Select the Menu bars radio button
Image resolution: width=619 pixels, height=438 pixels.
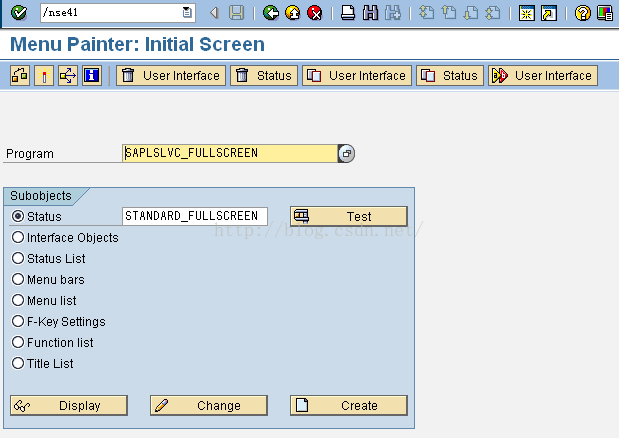[x=18, y=279]
